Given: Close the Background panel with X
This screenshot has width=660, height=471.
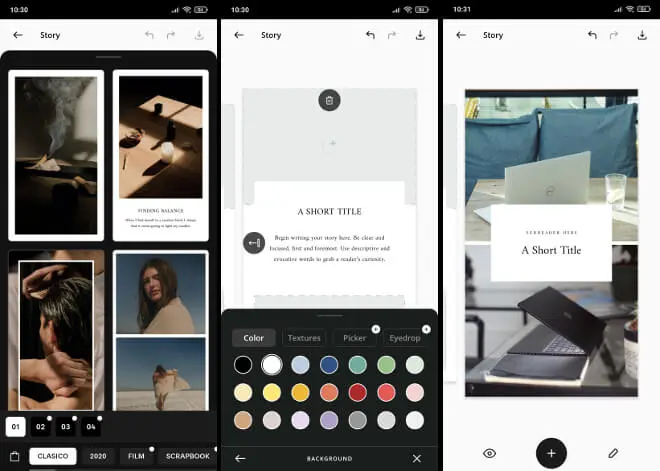Looking at the screenshot, I should tap(417, 458).
